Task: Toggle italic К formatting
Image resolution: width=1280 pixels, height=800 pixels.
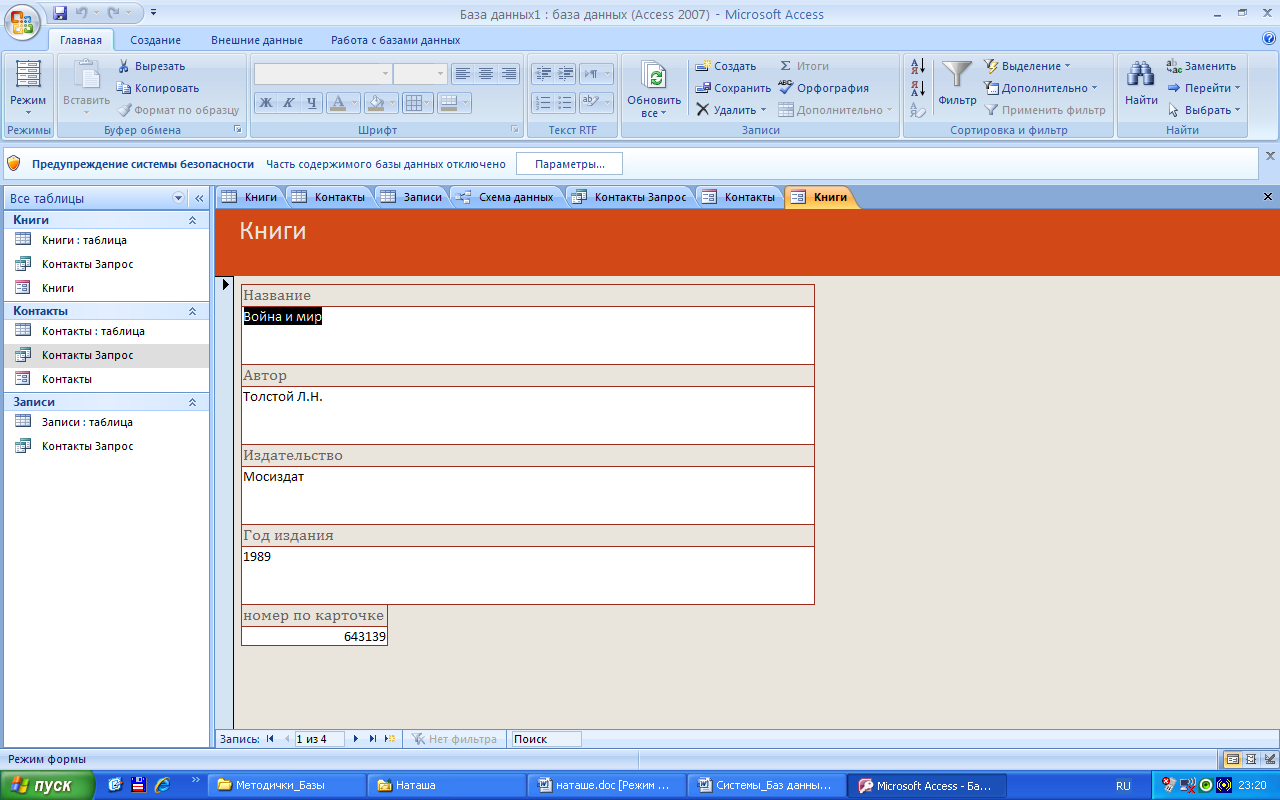Action: click(x=288, y=102)
